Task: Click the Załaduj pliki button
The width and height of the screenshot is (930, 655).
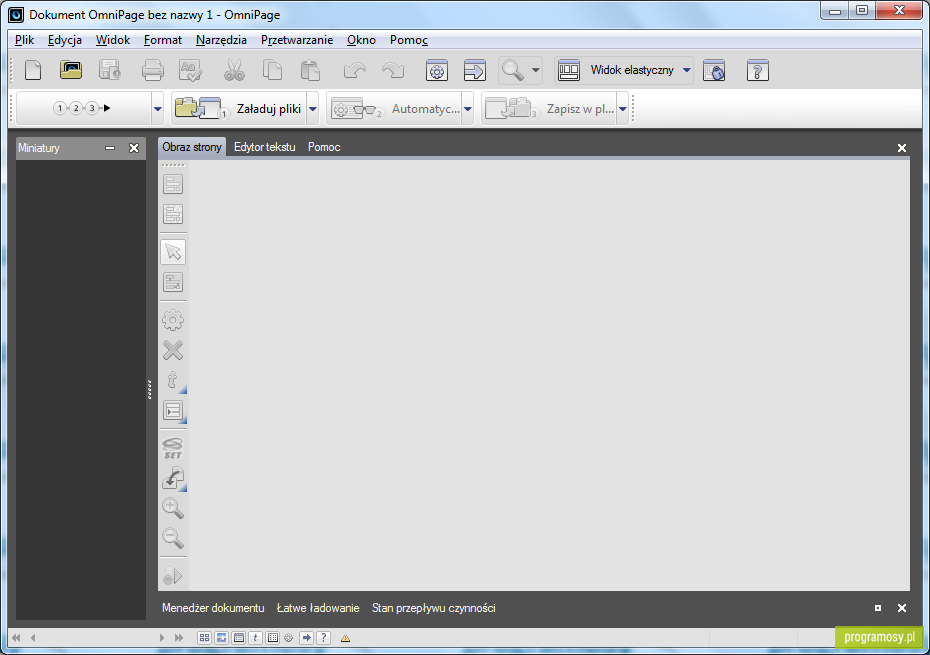Action: 238,109
